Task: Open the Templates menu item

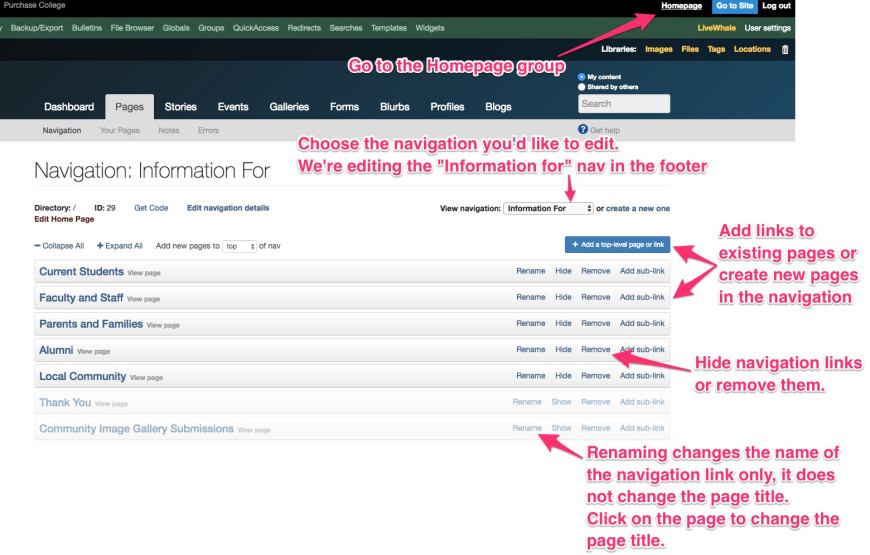Action: 389,28
